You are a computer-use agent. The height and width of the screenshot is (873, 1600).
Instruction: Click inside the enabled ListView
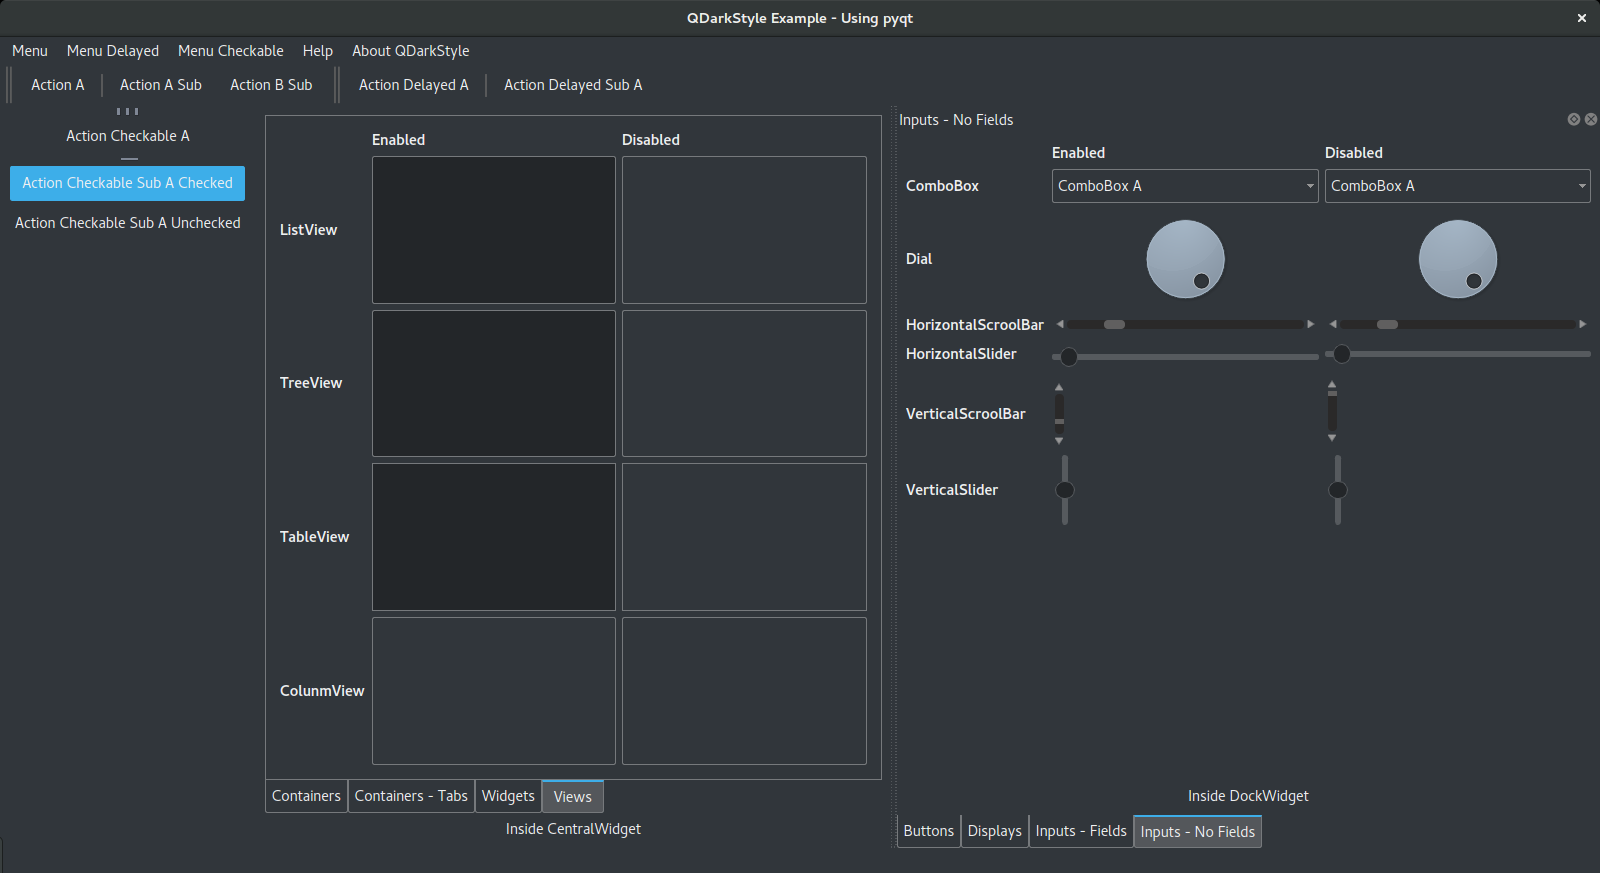pyautogui.click(x=494, y=230)
